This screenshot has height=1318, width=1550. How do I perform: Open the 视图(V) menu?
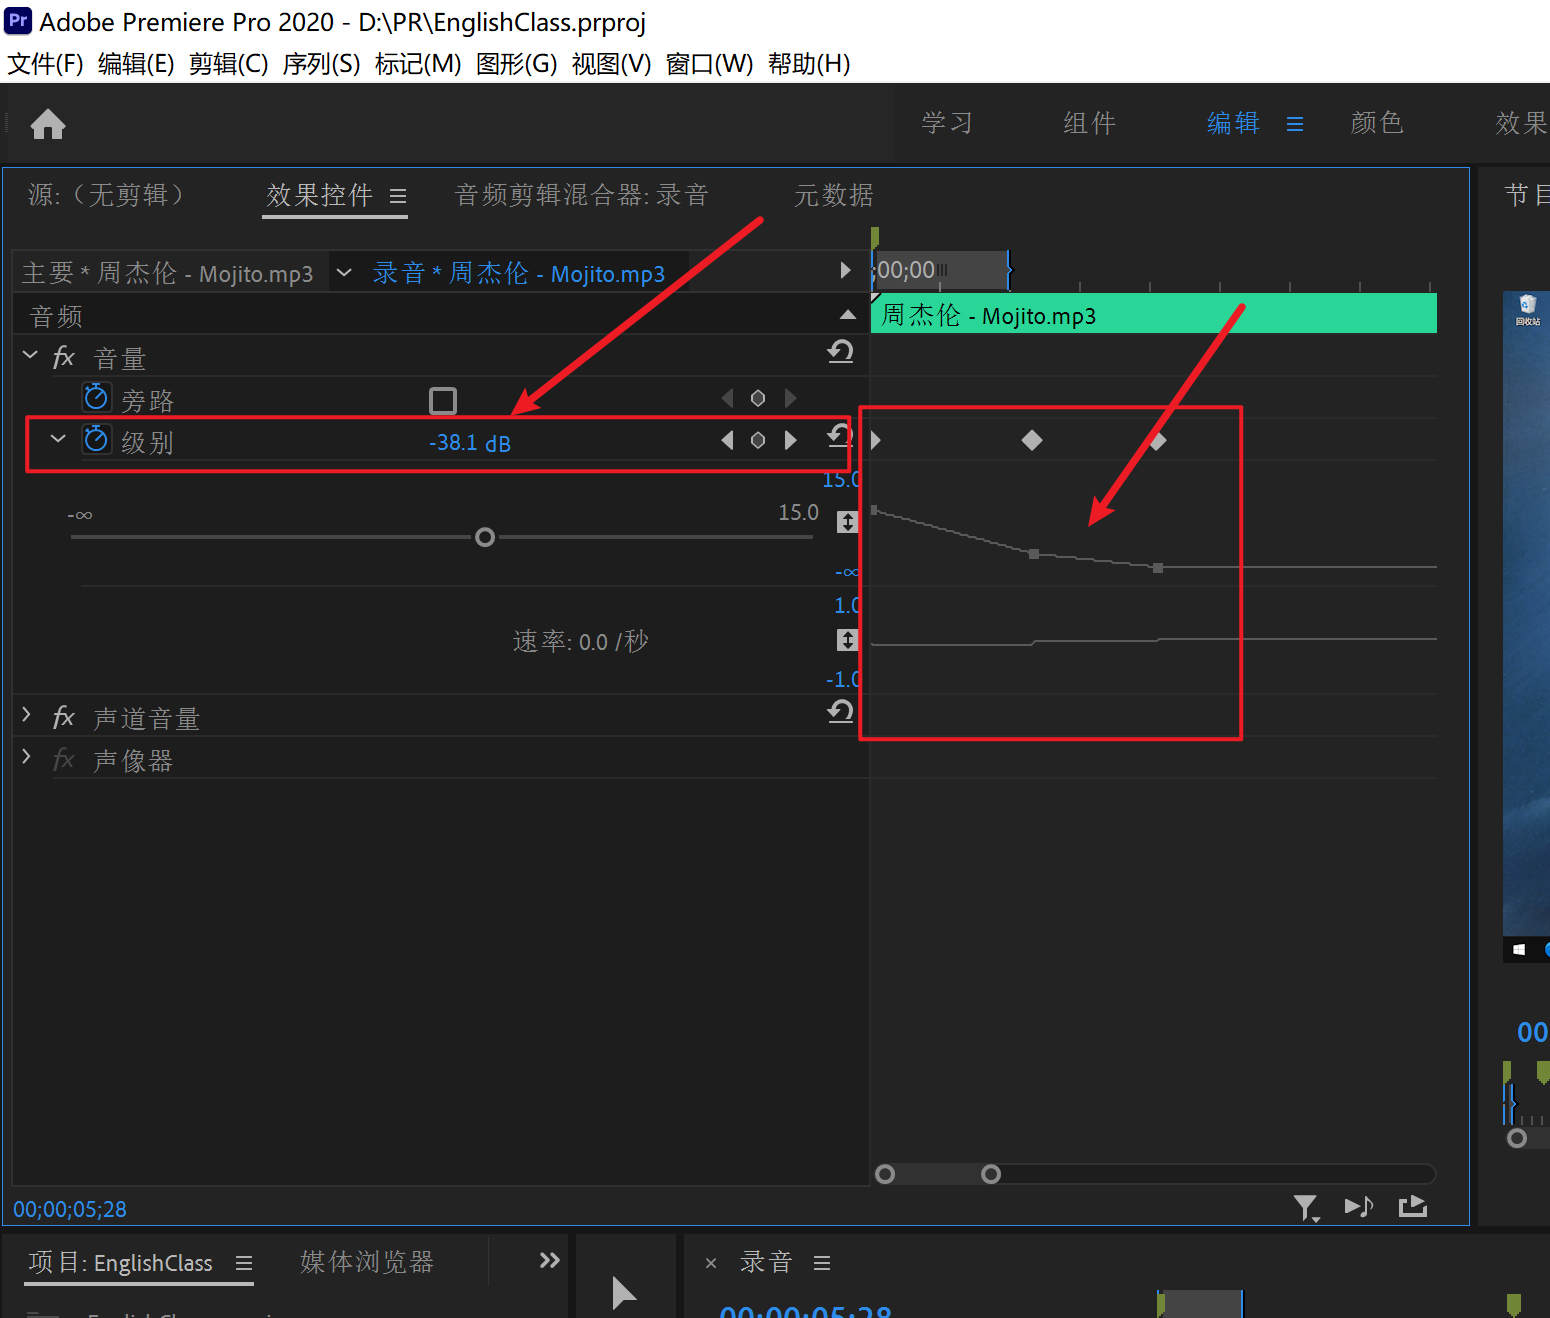coord(611,64)
